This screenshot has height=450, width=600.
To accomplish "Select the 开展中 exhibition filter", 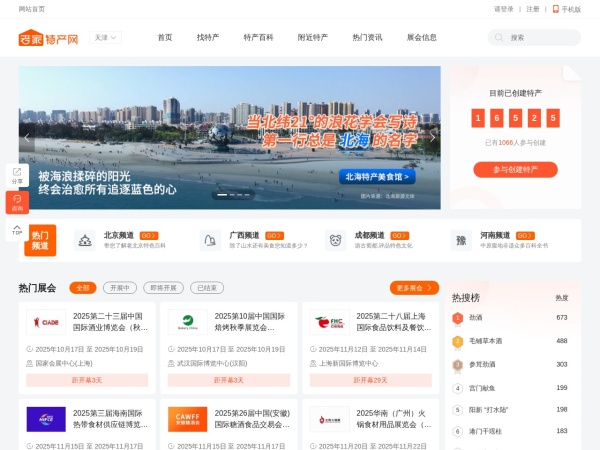I will (119, 288).
